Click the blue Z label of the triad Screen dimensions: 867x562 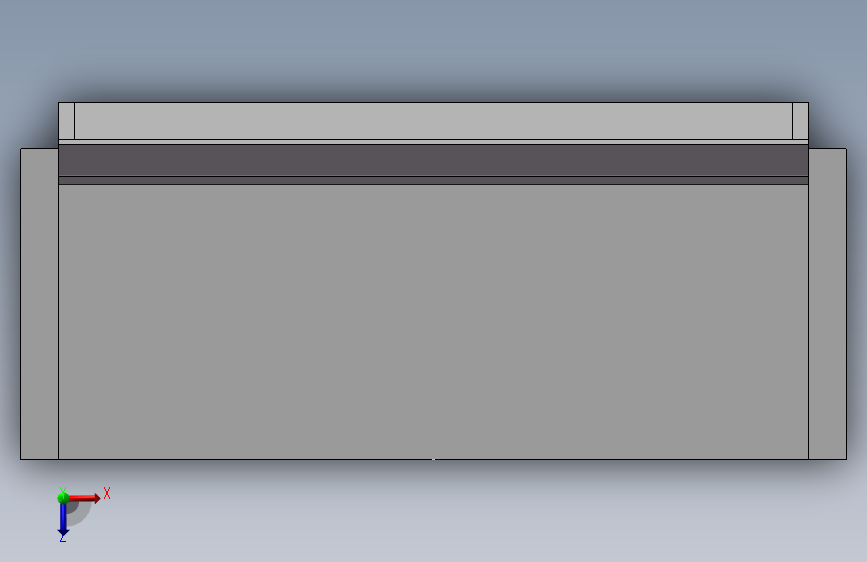62,538
